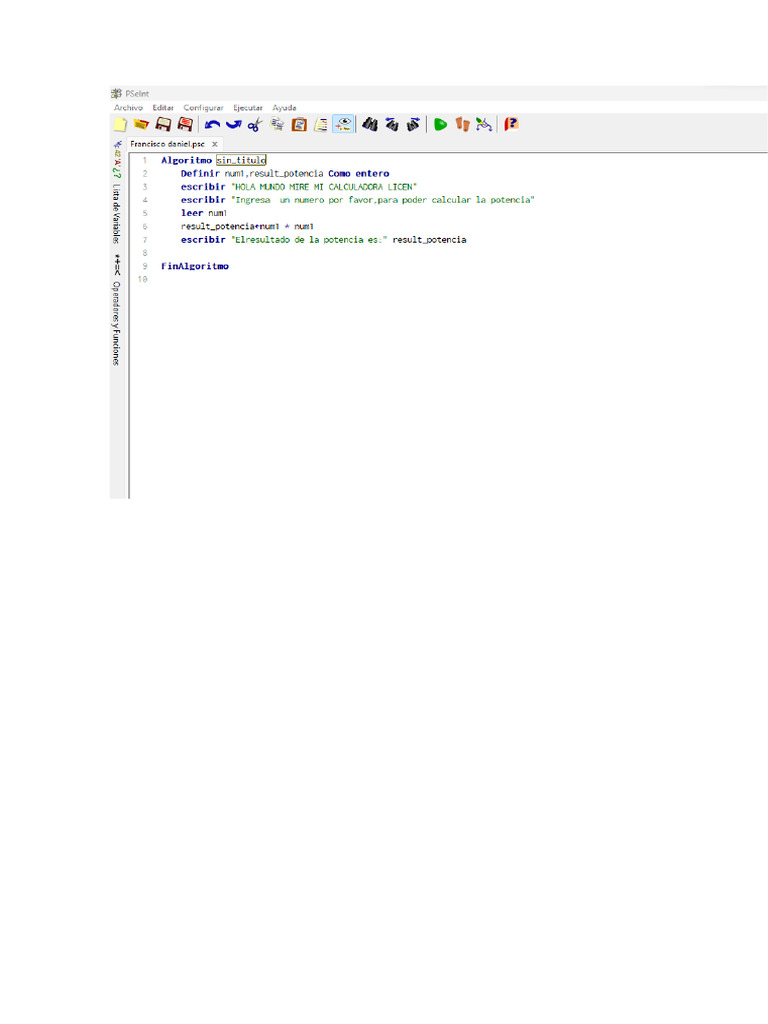Open the Ejecutar menu
The height and width of the screenshot is (1024, 768).
248,108
